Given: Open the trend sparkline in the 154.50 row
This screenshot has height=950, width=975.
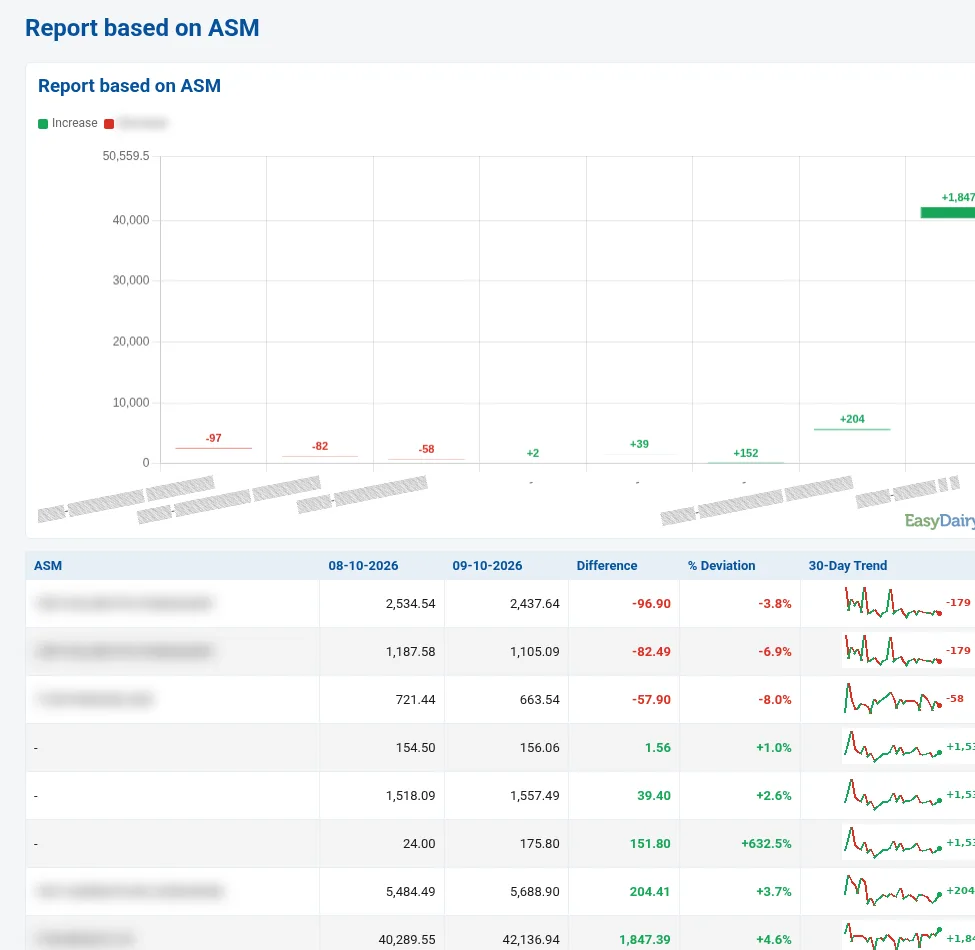Looking at the screenshot, I should click(x=893, y=747).
